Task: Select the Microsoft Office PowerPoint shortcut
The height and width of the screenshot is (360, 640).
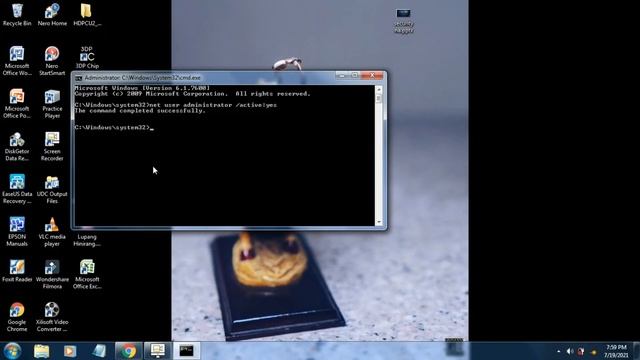Action: tap(17, 104)
